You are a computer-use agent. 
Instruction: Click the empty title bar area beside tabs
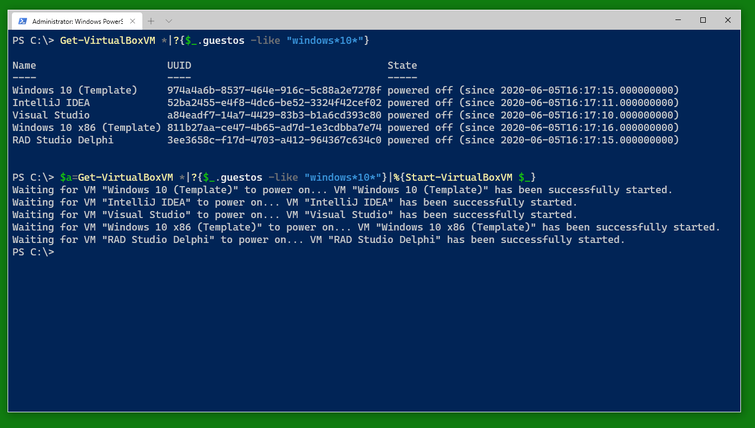point(419,21)
